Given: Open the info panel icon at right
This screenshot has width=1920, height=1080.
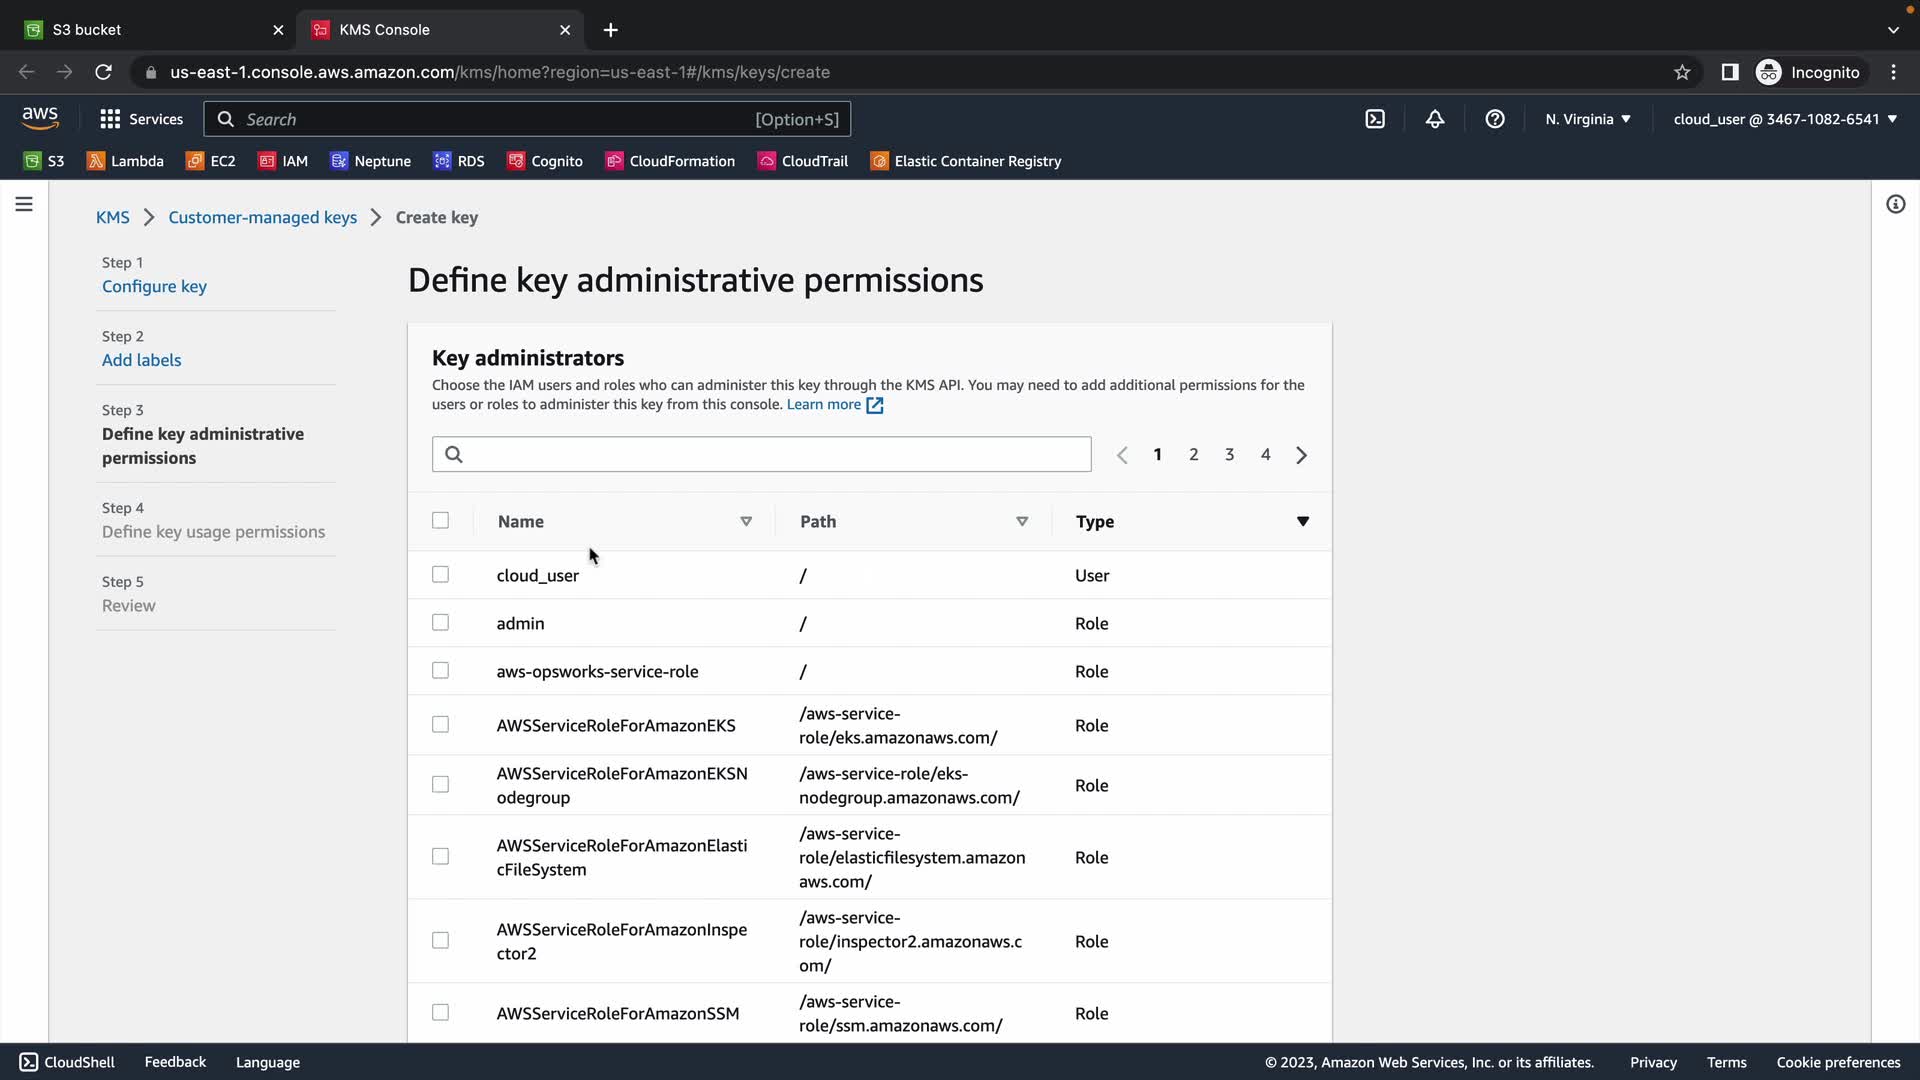Looking at the screenshot, I should coord(1895,204).
